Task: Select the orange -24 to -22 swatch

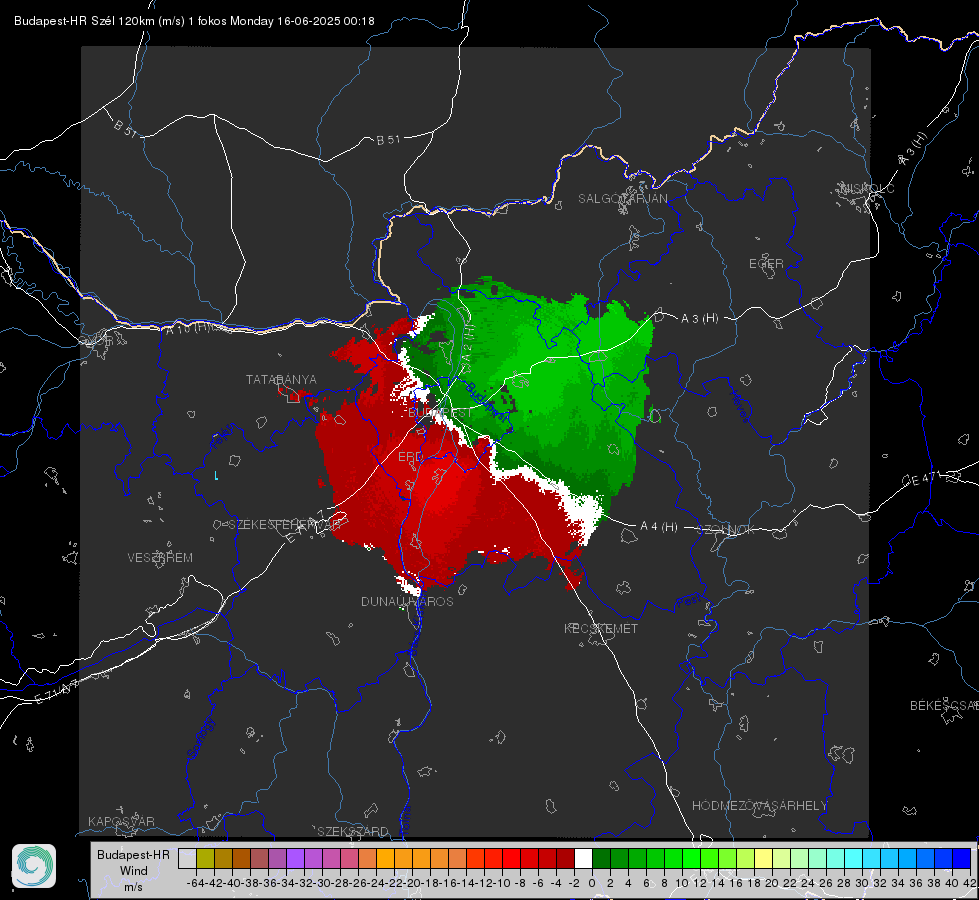Action: (385, 858)
